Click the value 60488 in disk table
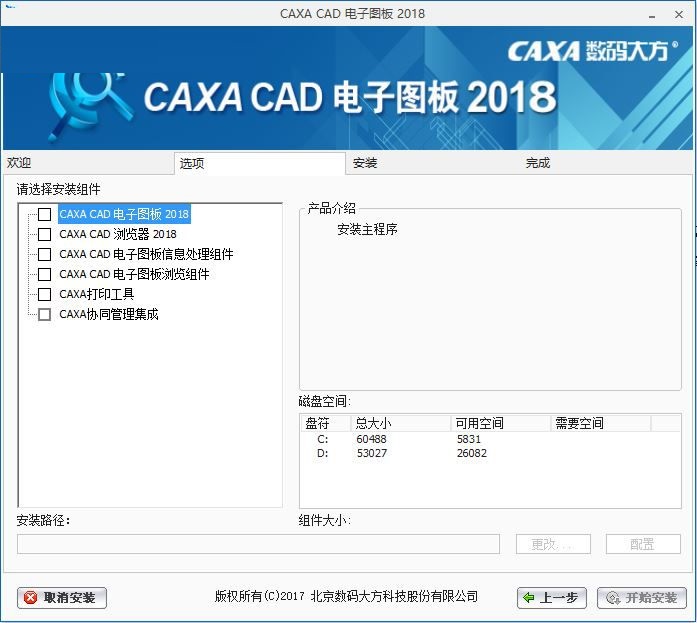The height and width of the screenshot is (623, 697). coord(371,439)
